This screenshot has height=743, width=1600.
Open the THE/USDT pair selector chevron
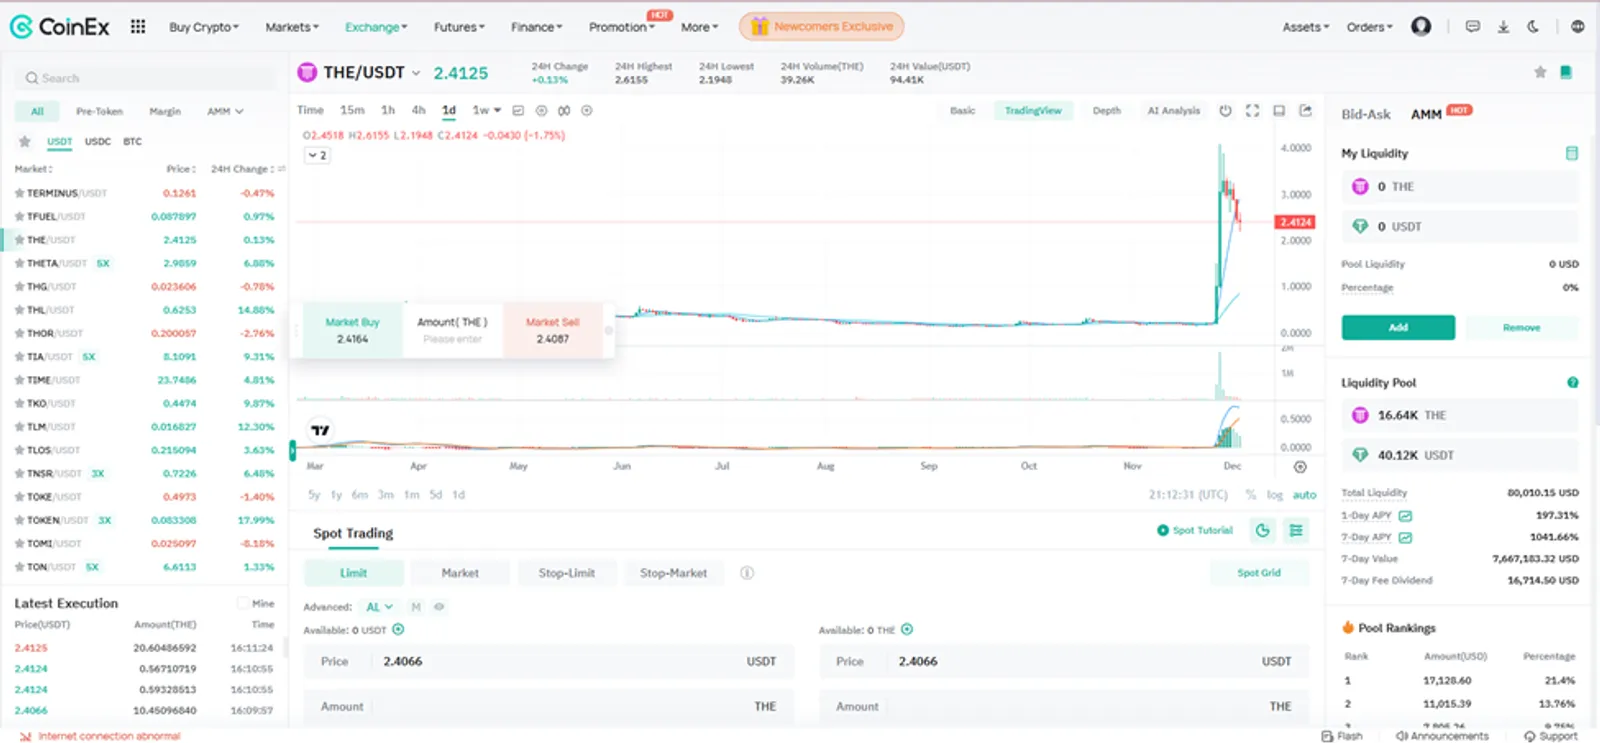(416, 73)
